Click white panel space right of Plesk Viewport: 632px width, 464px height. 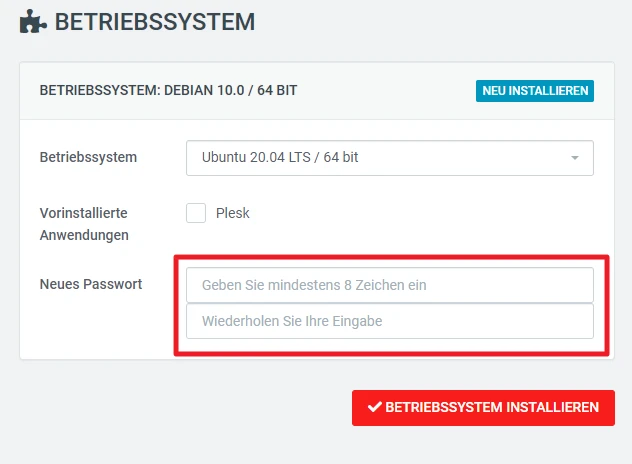pos(420,214)
